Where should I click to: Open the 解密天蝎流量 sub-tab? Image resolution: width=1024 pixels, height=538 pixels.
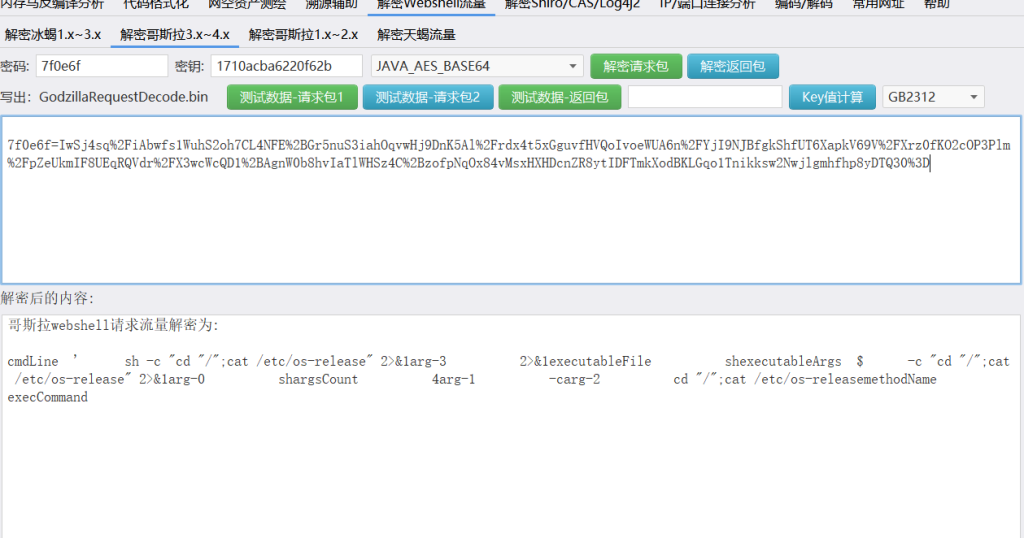[x=416, y=35]
